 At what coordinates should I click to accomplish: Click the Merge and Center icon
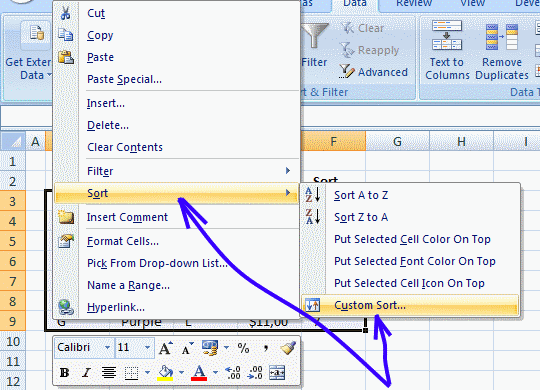point(277,372)
